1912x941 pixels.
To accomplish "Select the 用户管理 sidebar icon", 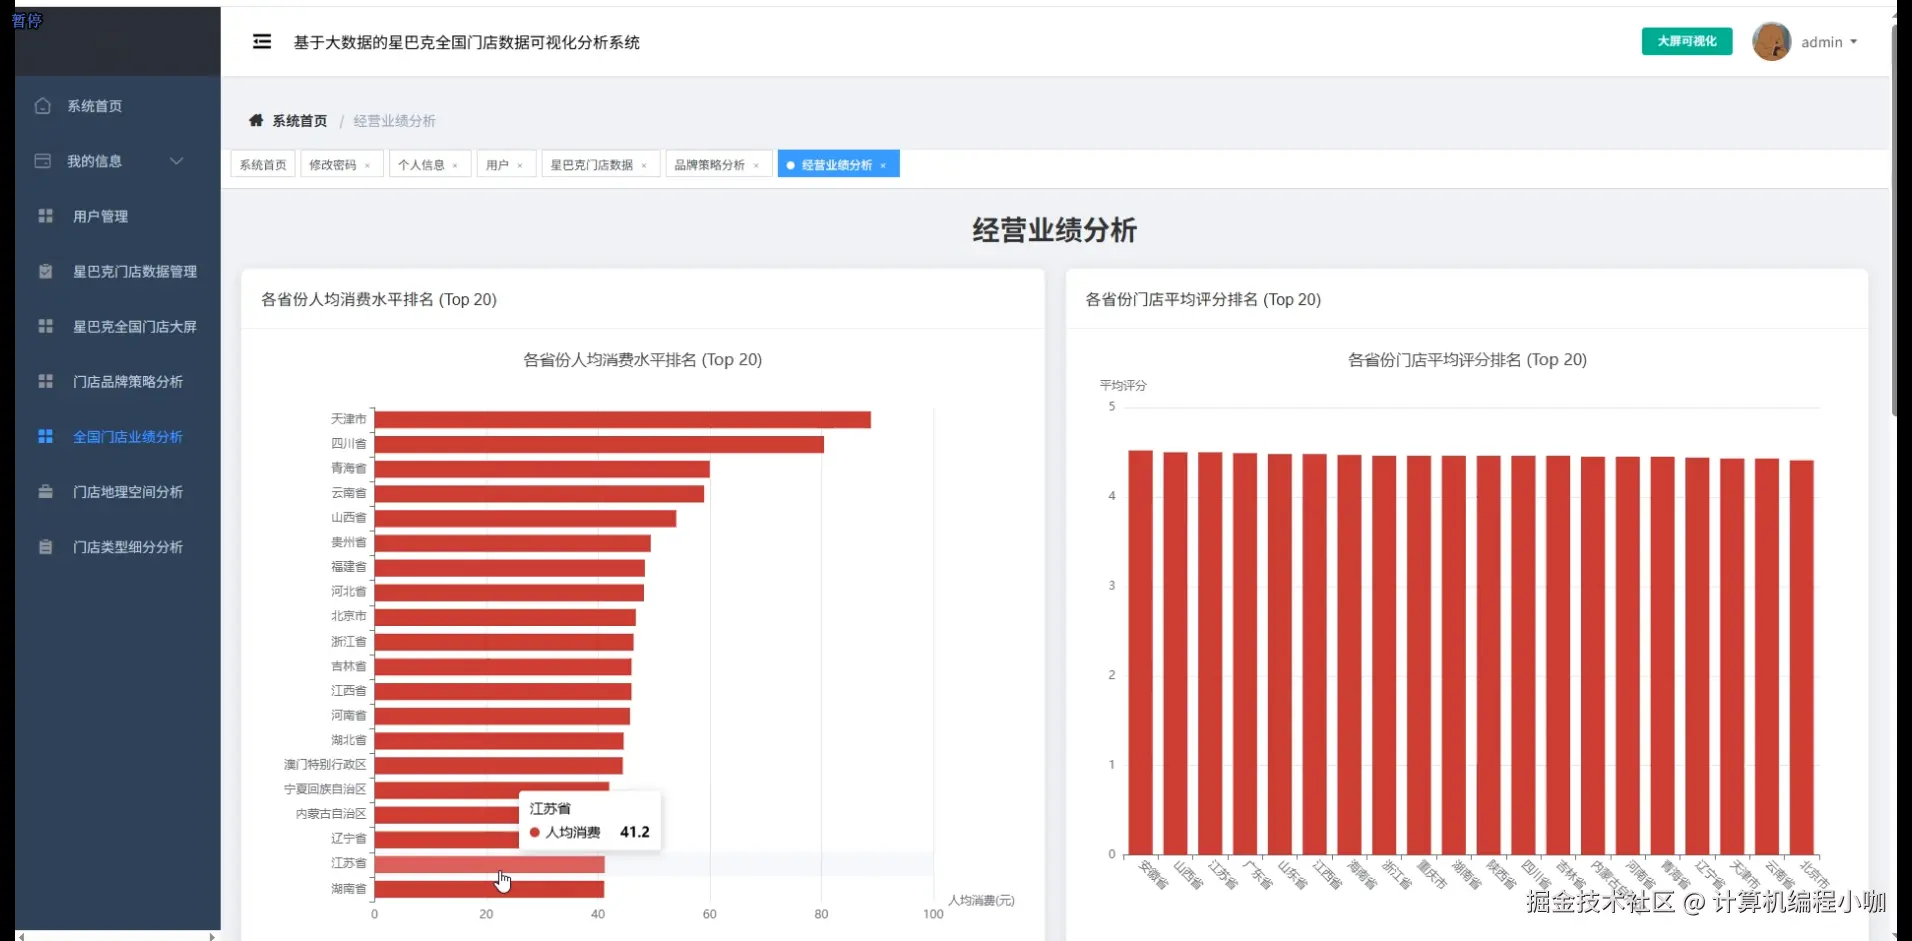I will coord(44,216).
